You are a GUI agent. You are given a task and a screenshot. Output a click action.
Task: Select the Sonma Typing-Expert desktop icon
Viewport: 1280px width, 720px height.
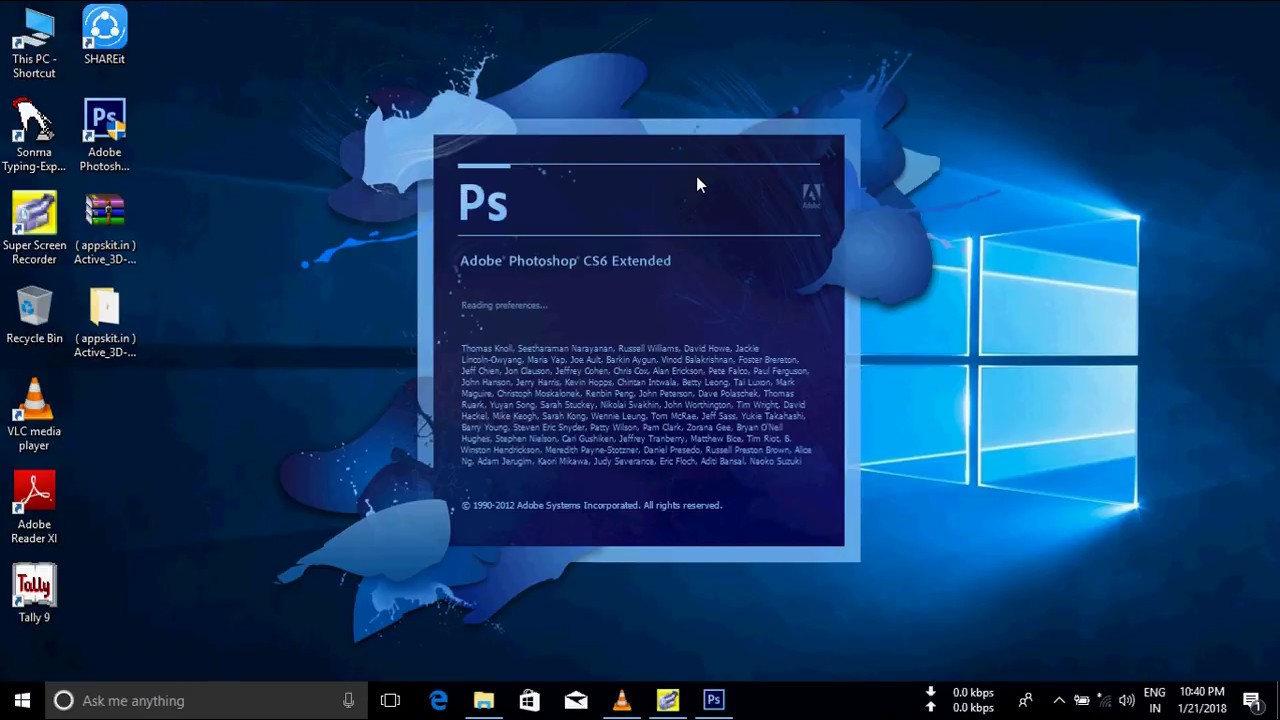click(34, 136)
